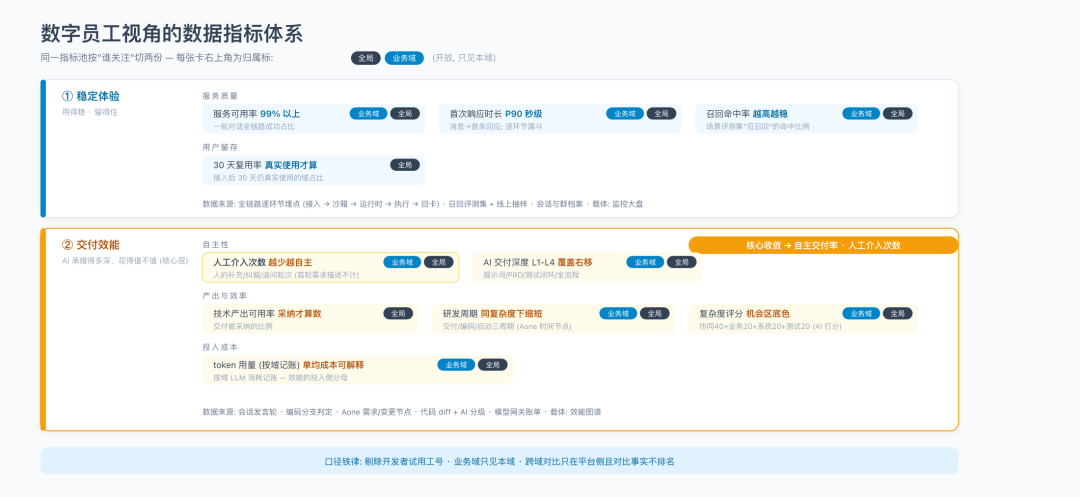Click the 交付被采纳的比例 description
This screenshot has width=1080, height=497.
click(243, 326)
